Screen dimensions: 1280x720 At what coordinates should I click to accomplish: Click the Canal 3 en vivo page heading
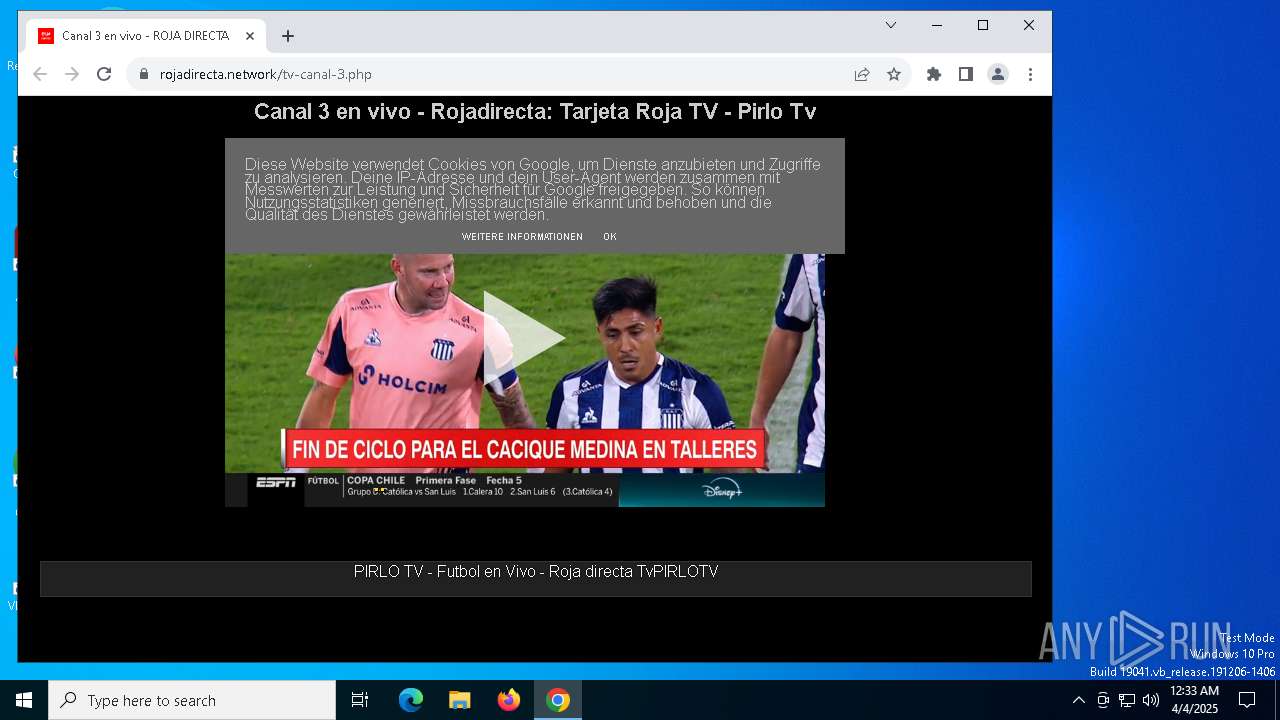pos(535,111)
